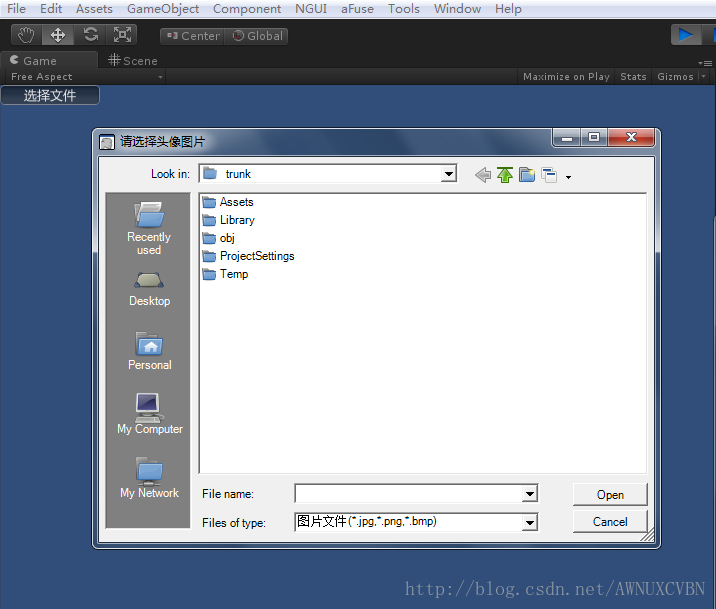The image size is (716, 609).
Task: Select the obj folder
Action: tap(219, 238)
